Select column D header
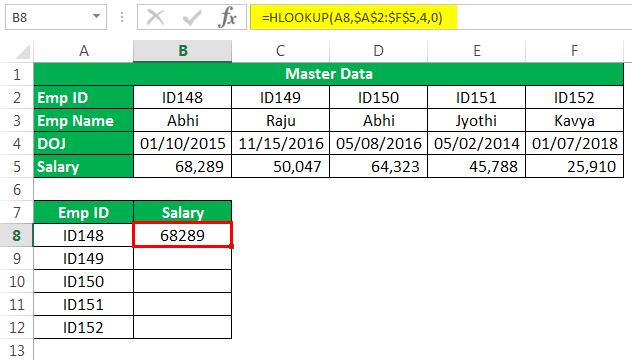Screen dimensions: 632x360 click(378, 51)
